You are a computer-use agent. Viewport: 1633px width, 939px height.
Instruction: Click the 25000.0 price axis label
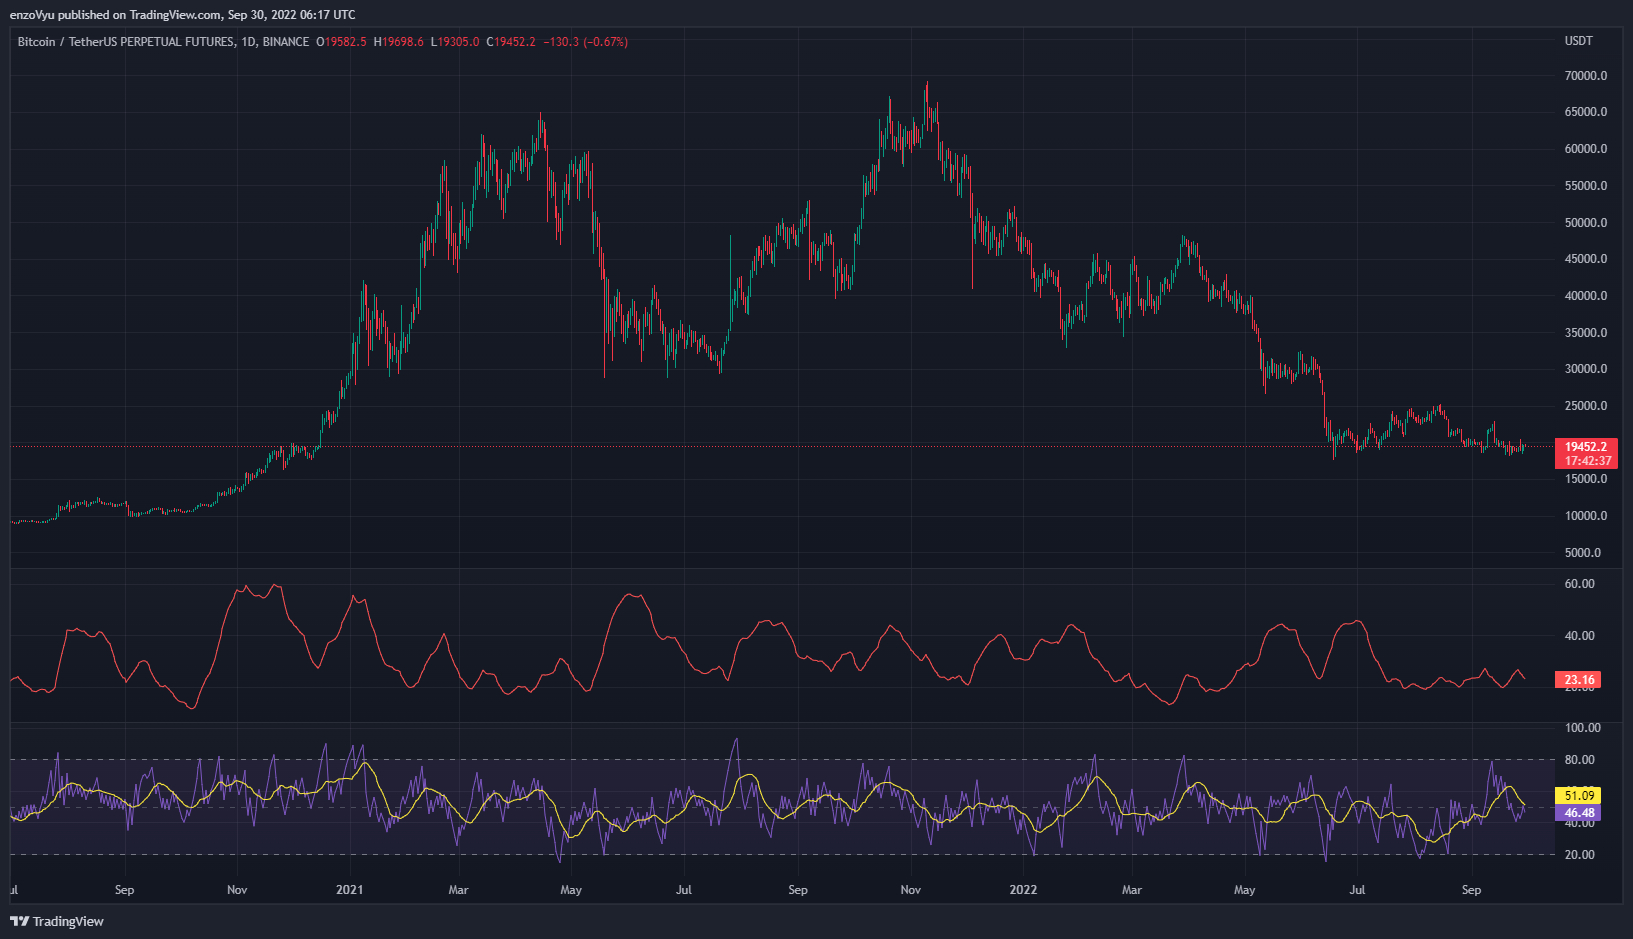(x=1586, y=406)
